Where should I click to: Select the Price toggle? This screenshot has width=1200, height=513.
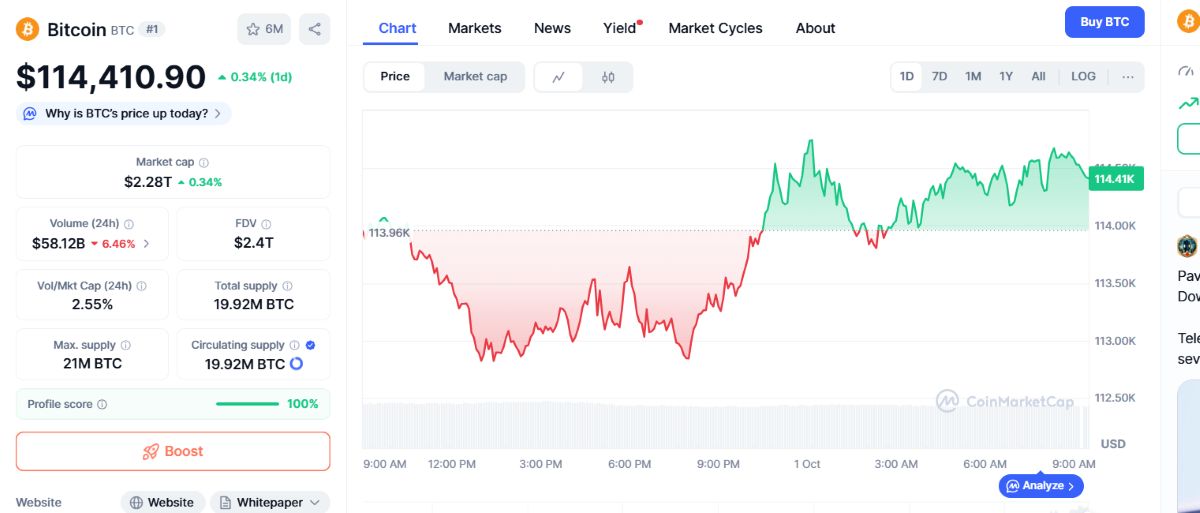395,77
